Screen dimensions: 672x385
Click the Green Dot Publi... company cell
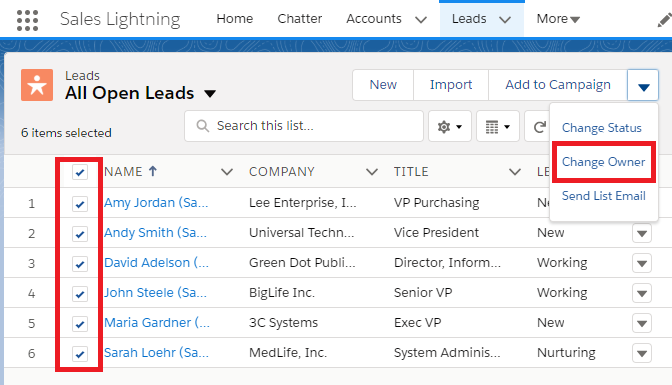302,262
